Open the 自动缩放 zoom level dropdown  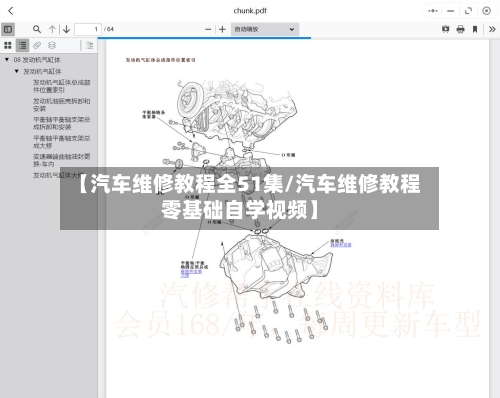pos(265,29)
